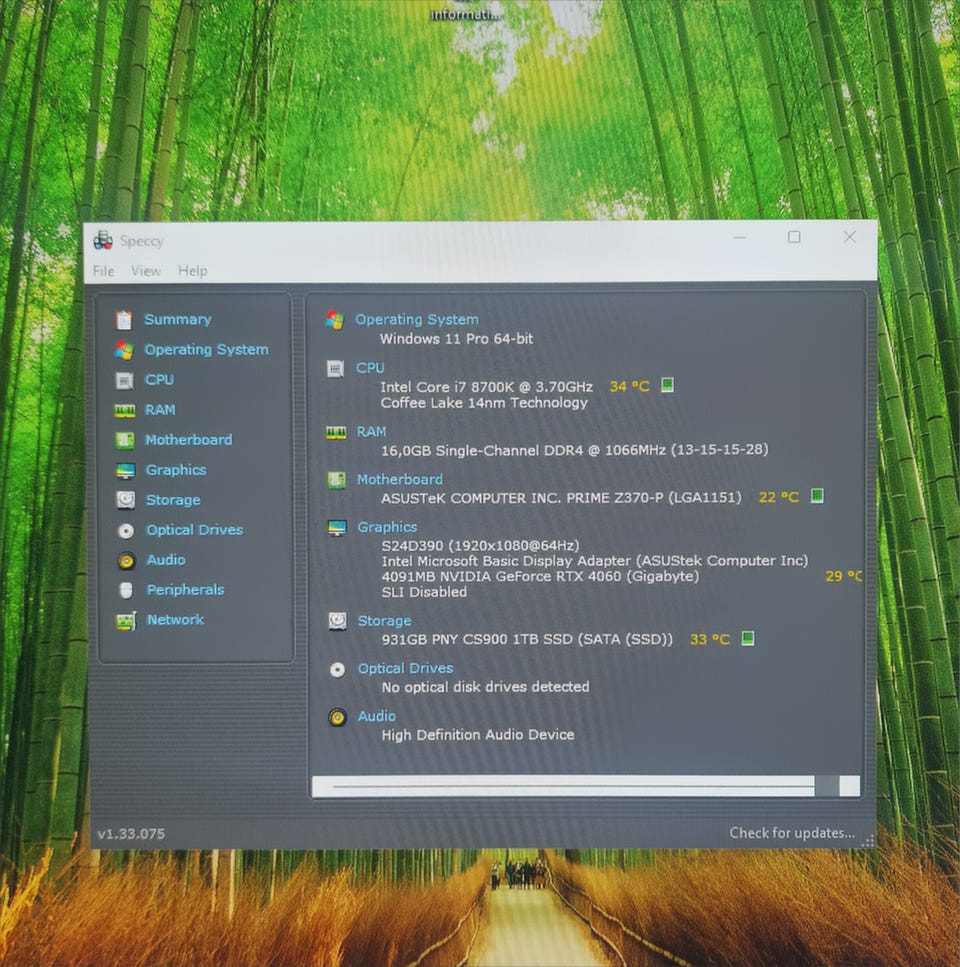Select the Storage drive icon in sidebar

pyautogui.click(x=125, y=500)
